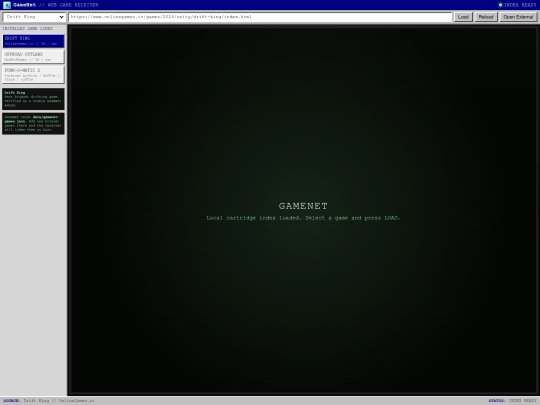Click the 'Local cartridge index loaded' message

point(303,218)
